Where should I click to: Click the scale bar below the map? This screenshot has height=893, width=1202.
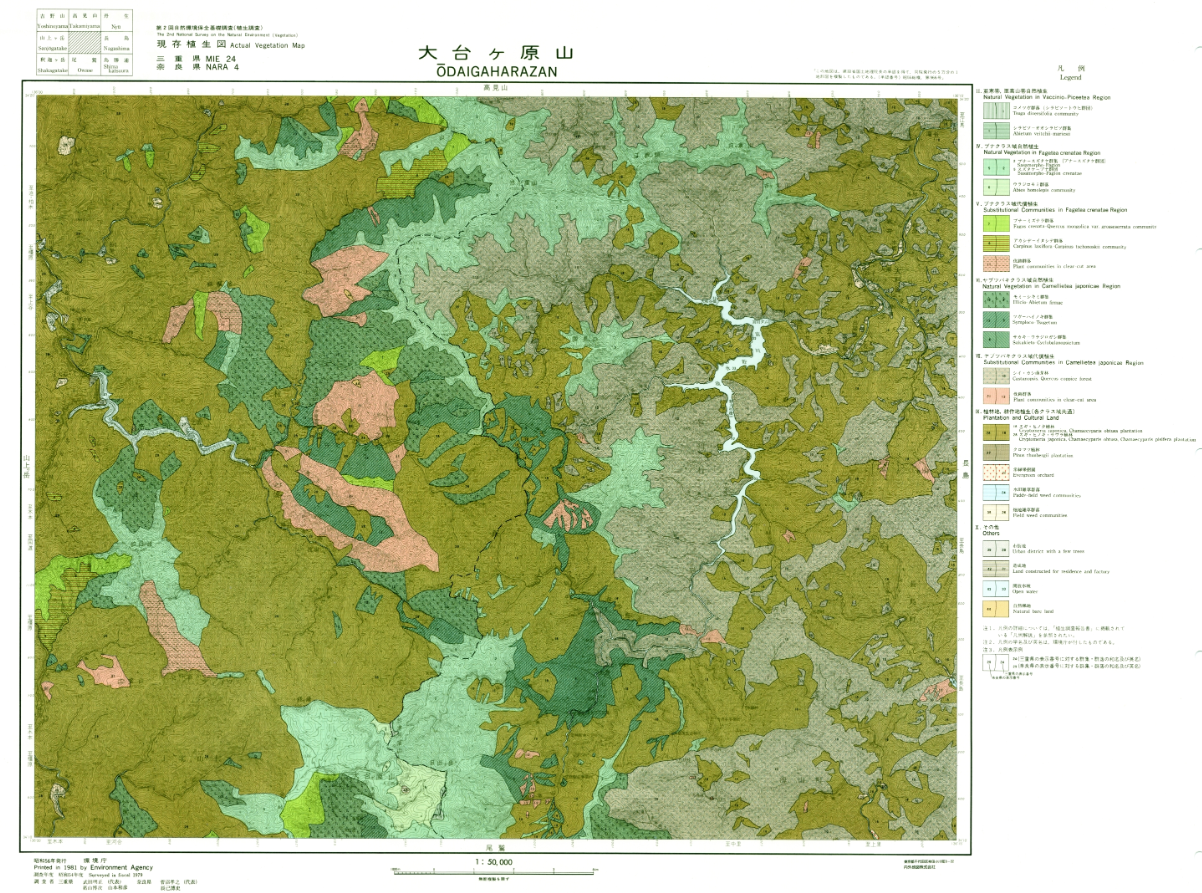point(493,871)
